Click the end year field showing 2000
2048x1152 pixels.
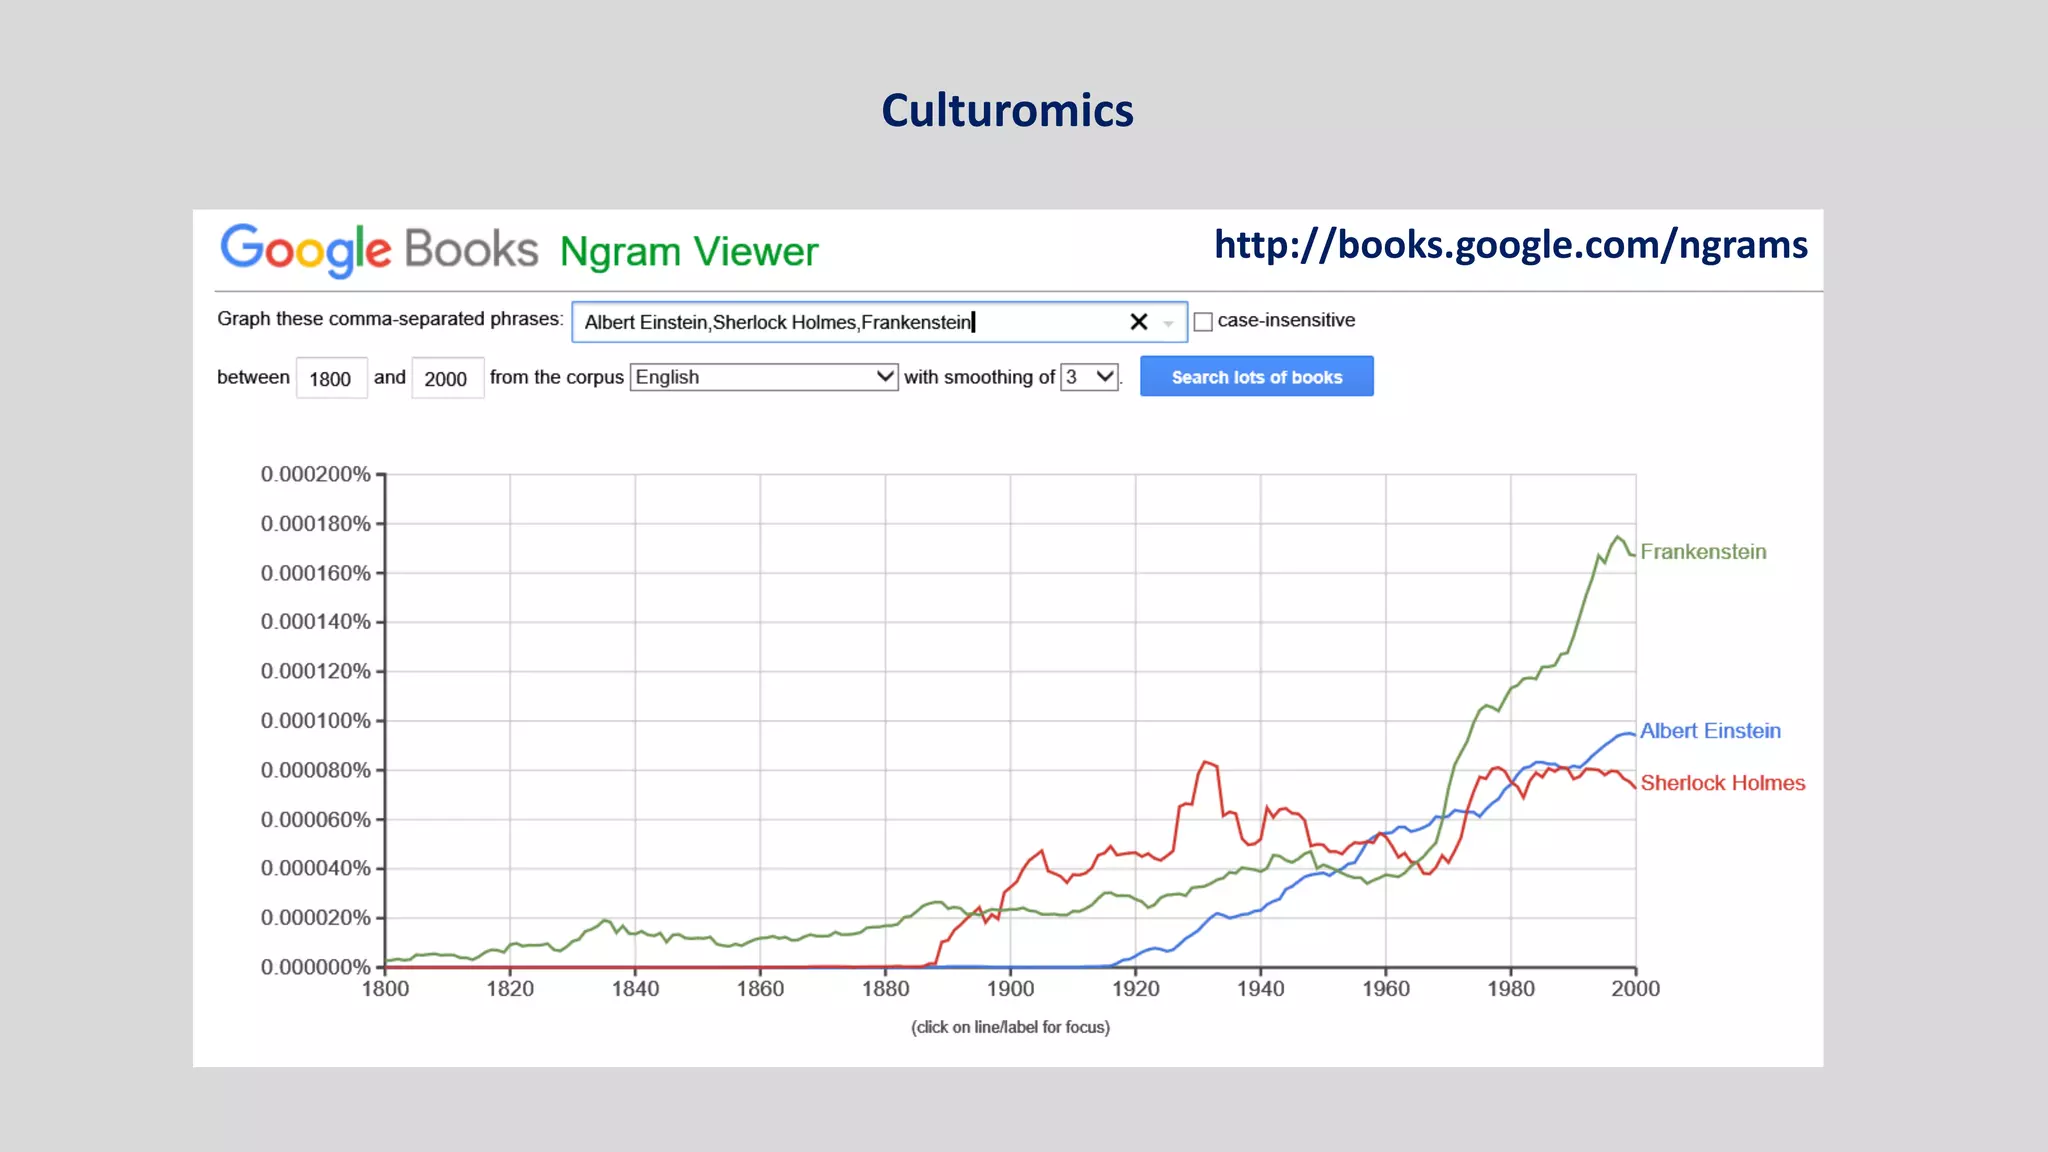pyautogui.click(x=447, y=378)
